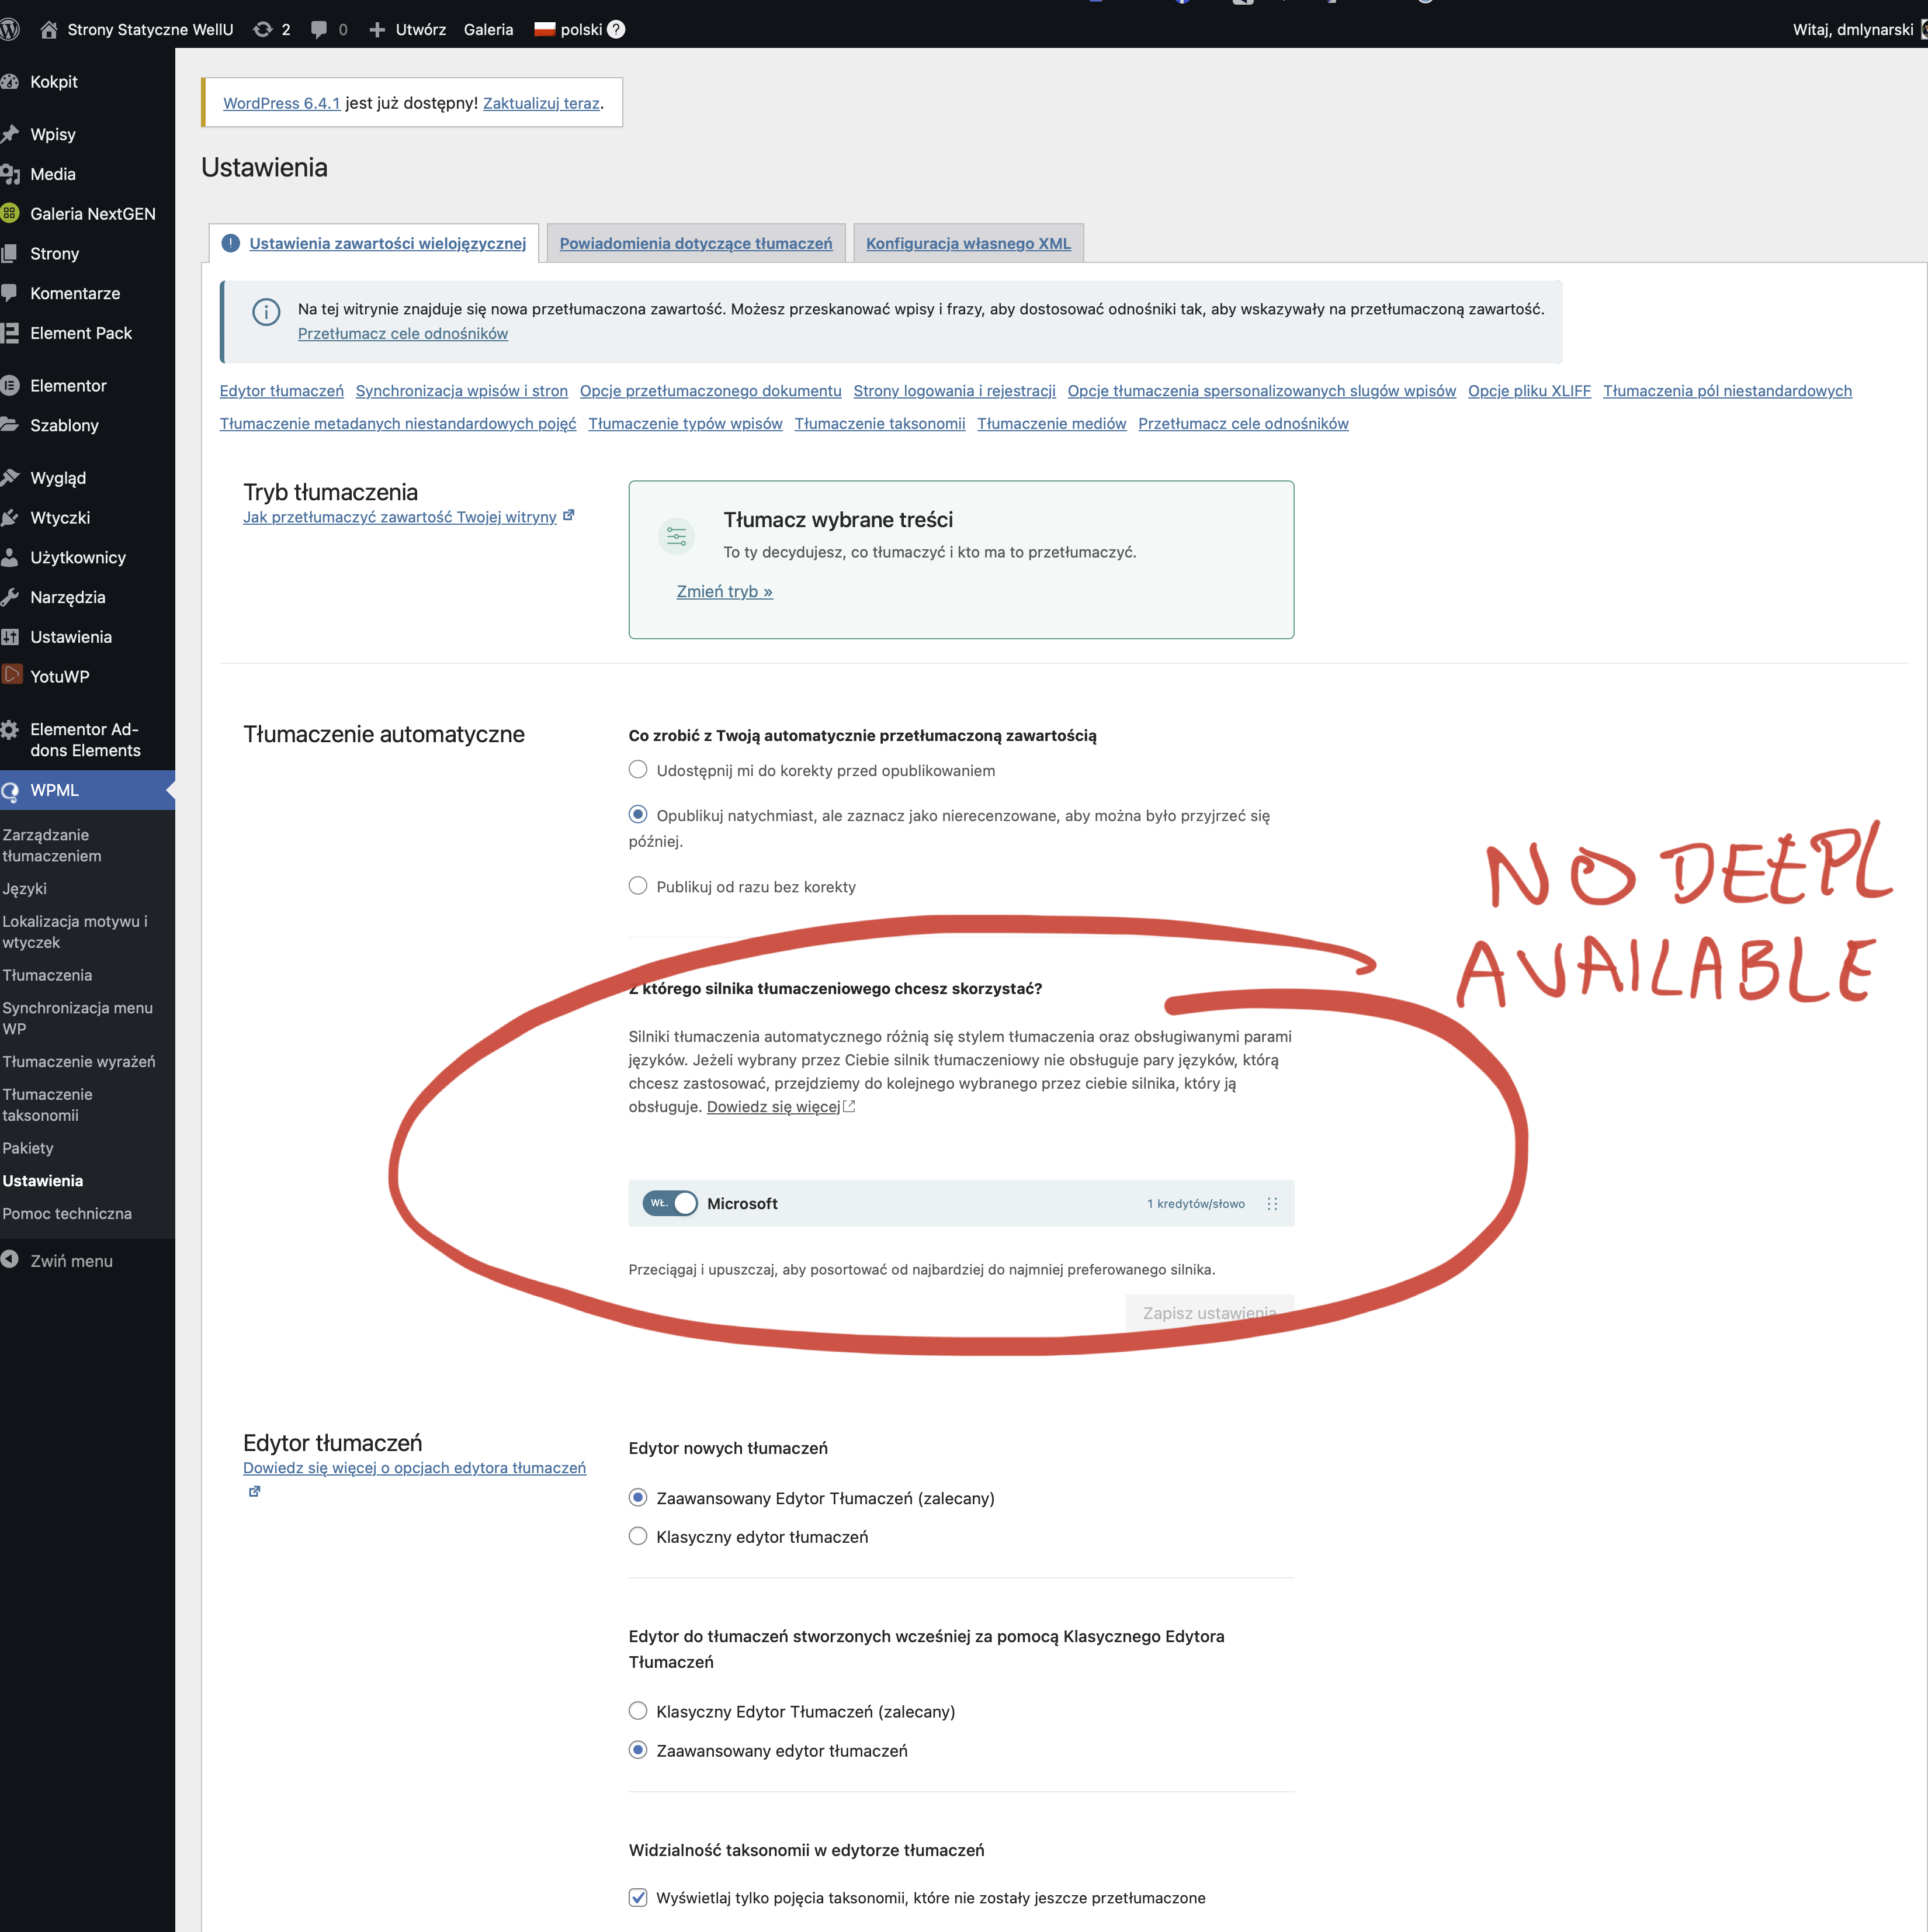The height and width of the screenshot is (1932, 1928).
Task: Select Opublikuj natychmiast radio option
Action: (638, 814)
